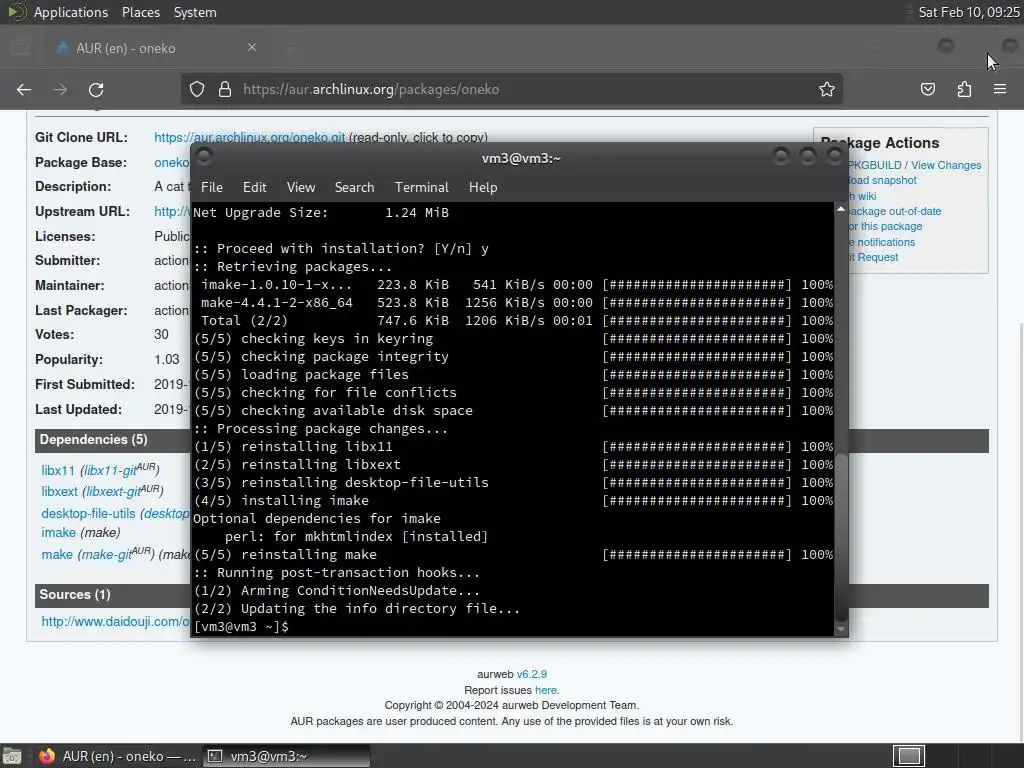Open terminal Help menu
The width and height of the screenshot is (1024, 768).
483,187
